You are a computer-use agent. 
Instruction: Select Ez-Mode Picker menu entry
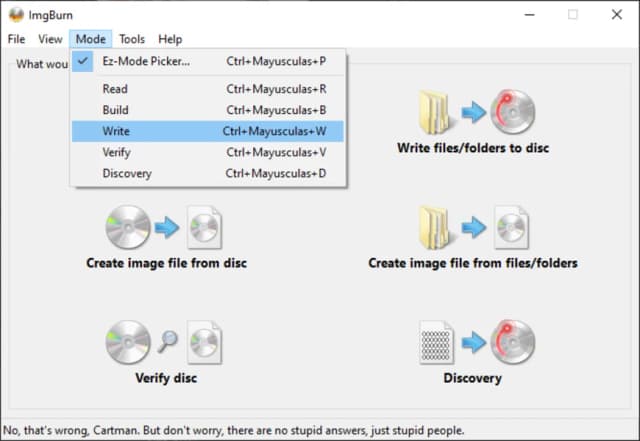point(208,61)
